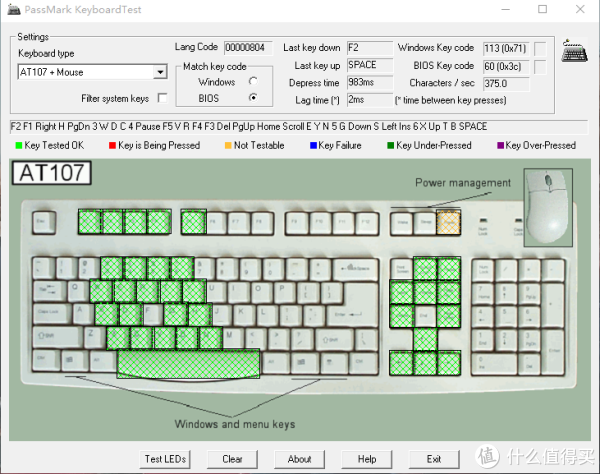Select the BIOS match key code radio

pyautogui.click(x=253, y=98)
